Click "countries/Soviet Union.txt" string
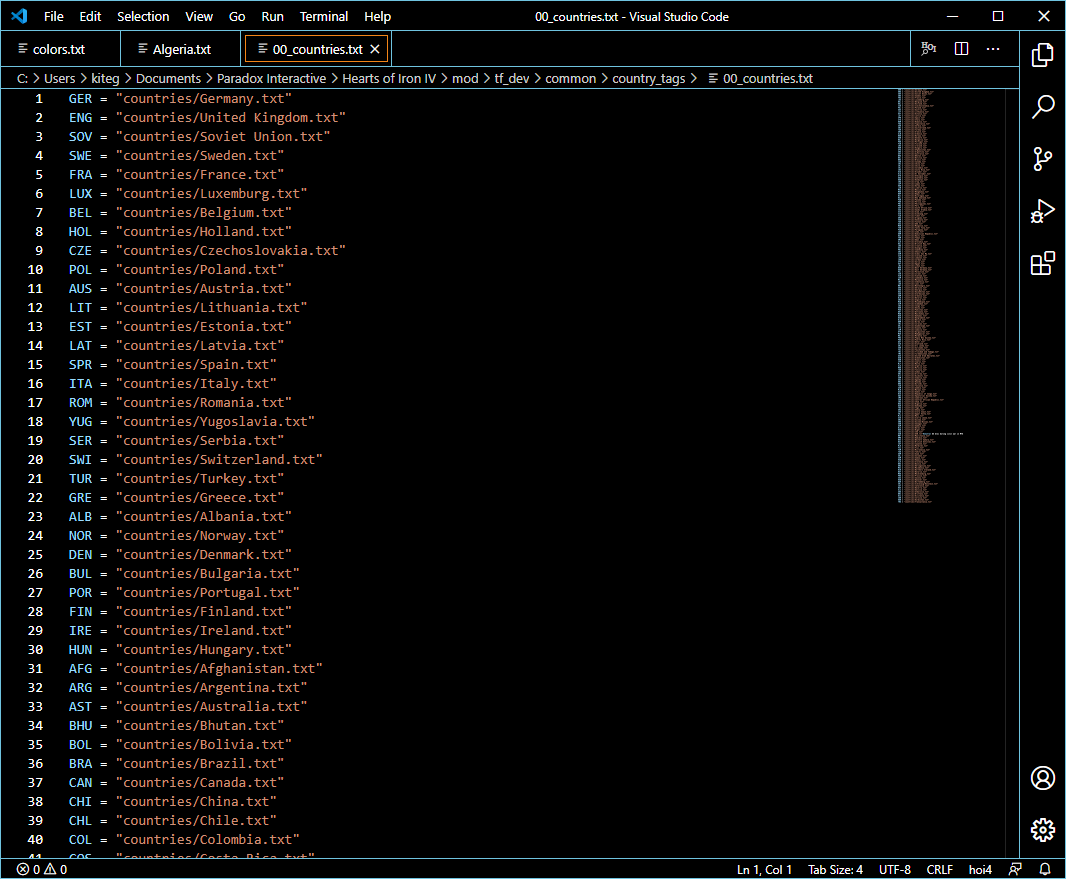Screen dimensions: 1066x879 click(223, 137)
